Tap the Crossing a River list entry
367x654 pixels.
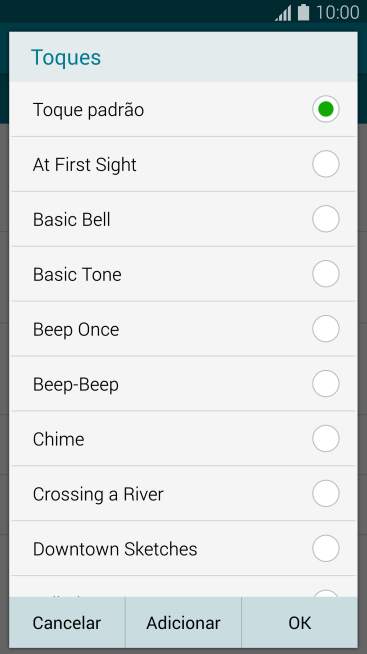click(183, 494)
